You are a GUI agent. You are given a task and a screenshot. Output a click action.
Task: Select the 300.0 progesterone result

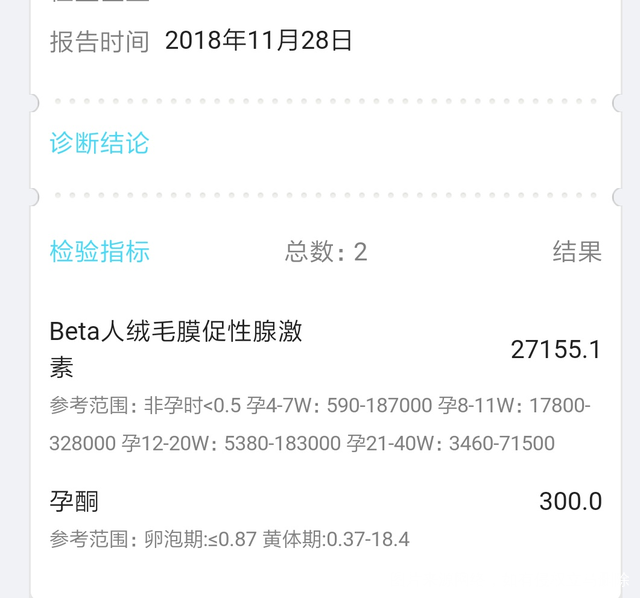tap(570, 501)
